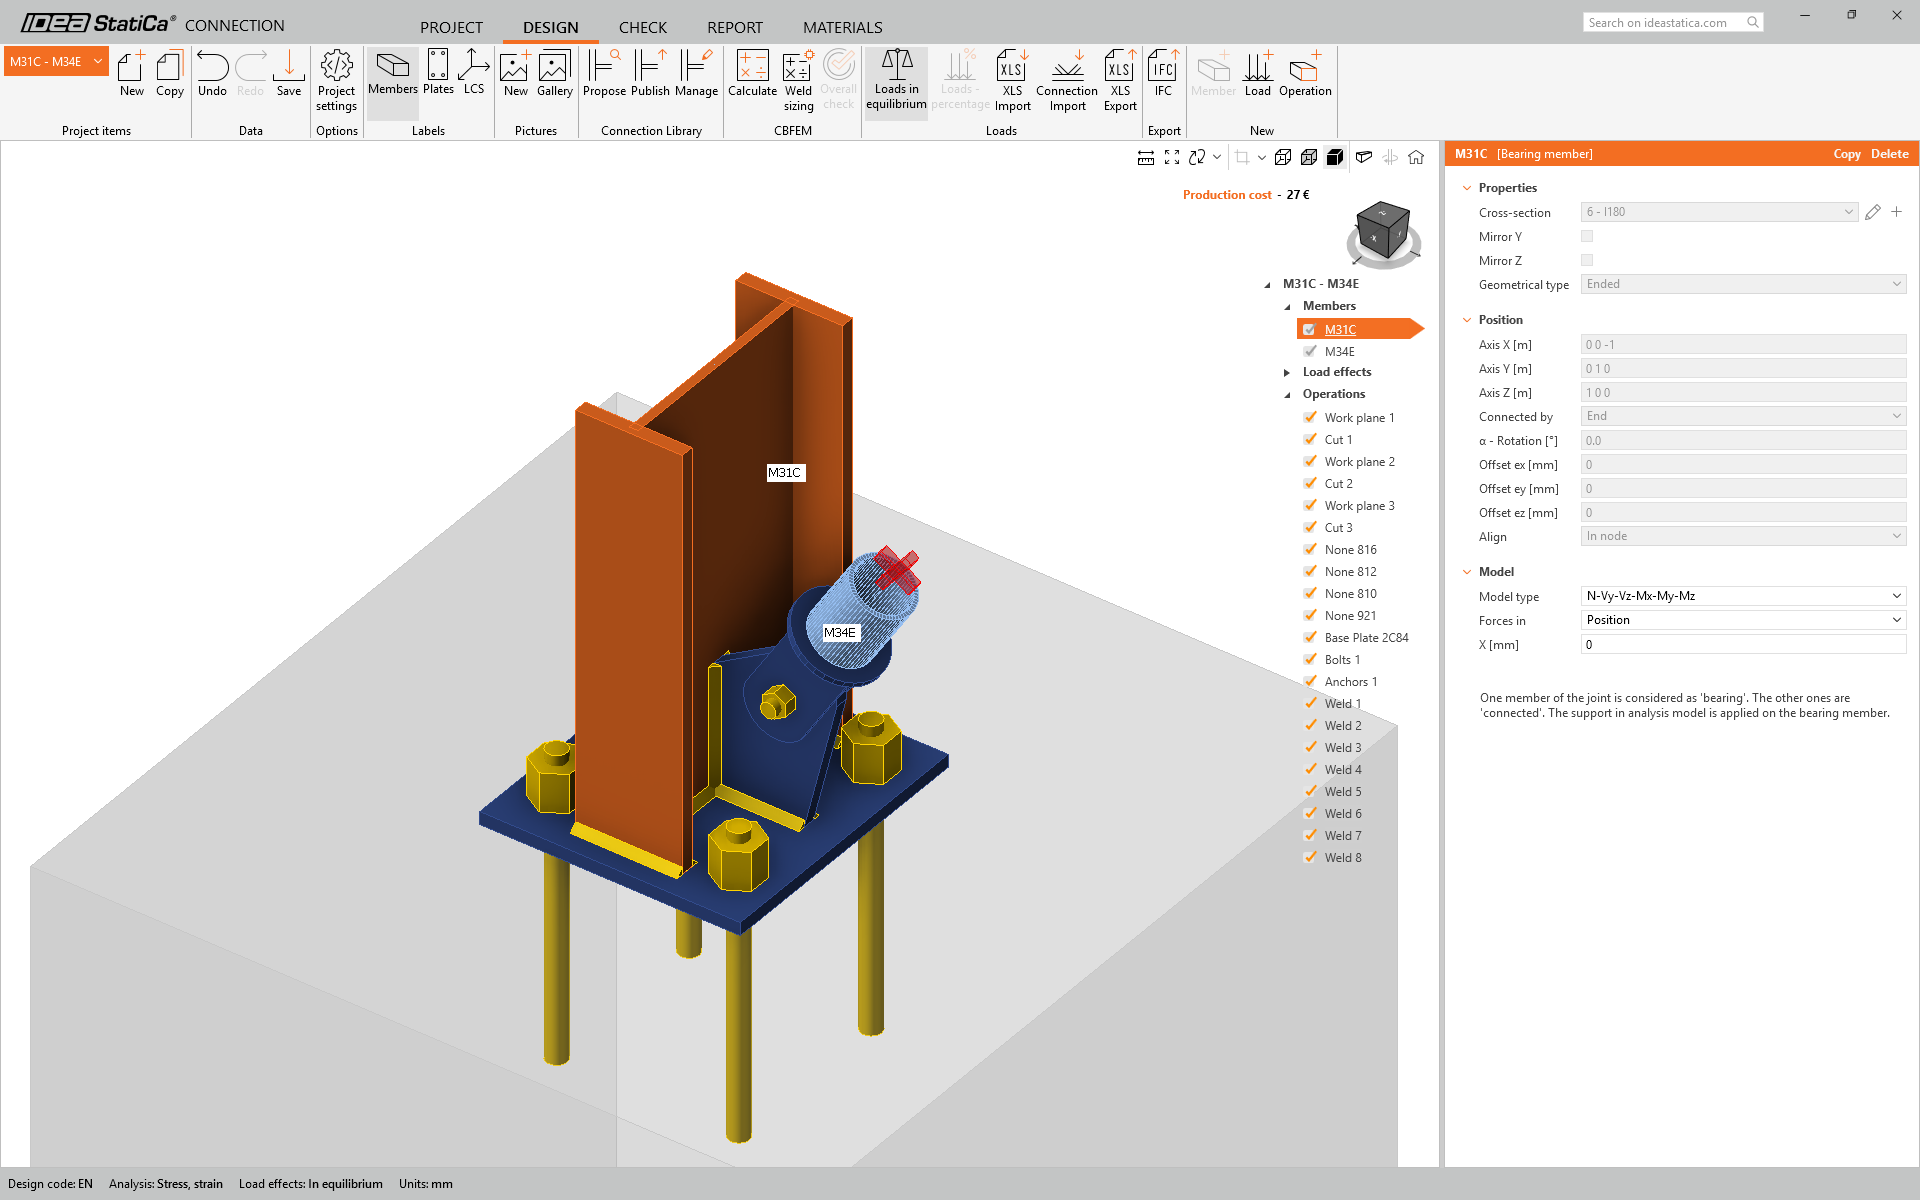Toggle the LCS label icon
Image resolution: width=1920 pixels, height=1200 pixels.
[x=474, y=74]
